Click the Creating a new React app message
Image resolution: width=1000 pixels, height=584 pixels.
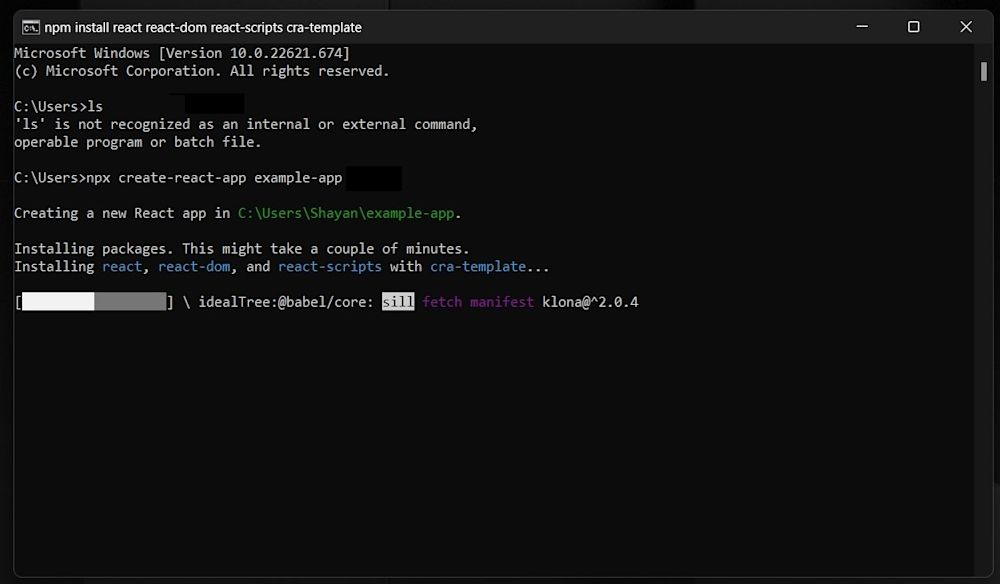pyautogui.click(x=120, y=213)
